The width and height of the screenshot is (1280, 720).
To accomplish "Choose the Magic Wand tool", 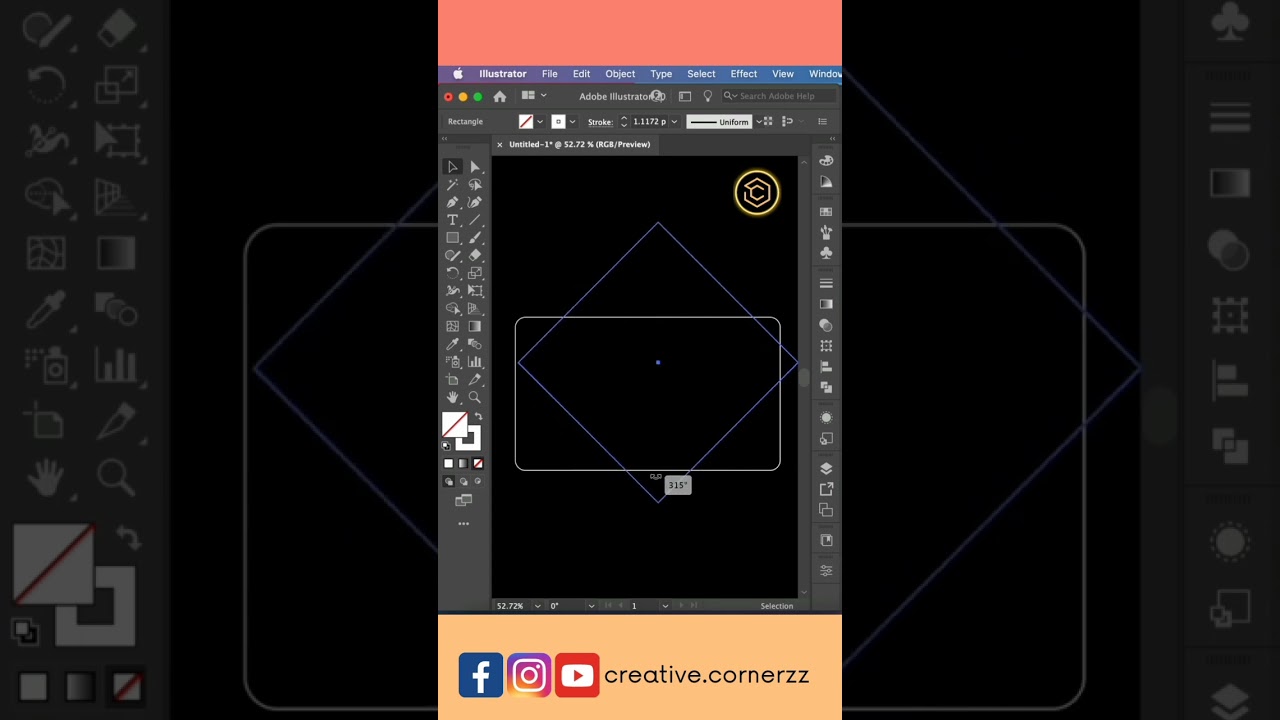I will pos(452,185).
